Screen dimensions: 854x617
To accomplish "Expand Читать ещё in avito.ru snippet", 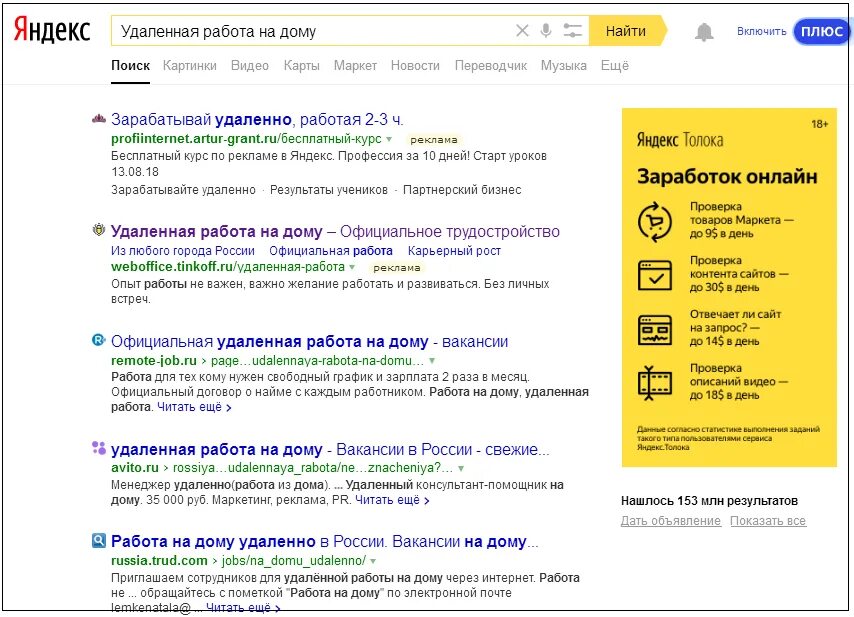I will click(x=392, y=499).
